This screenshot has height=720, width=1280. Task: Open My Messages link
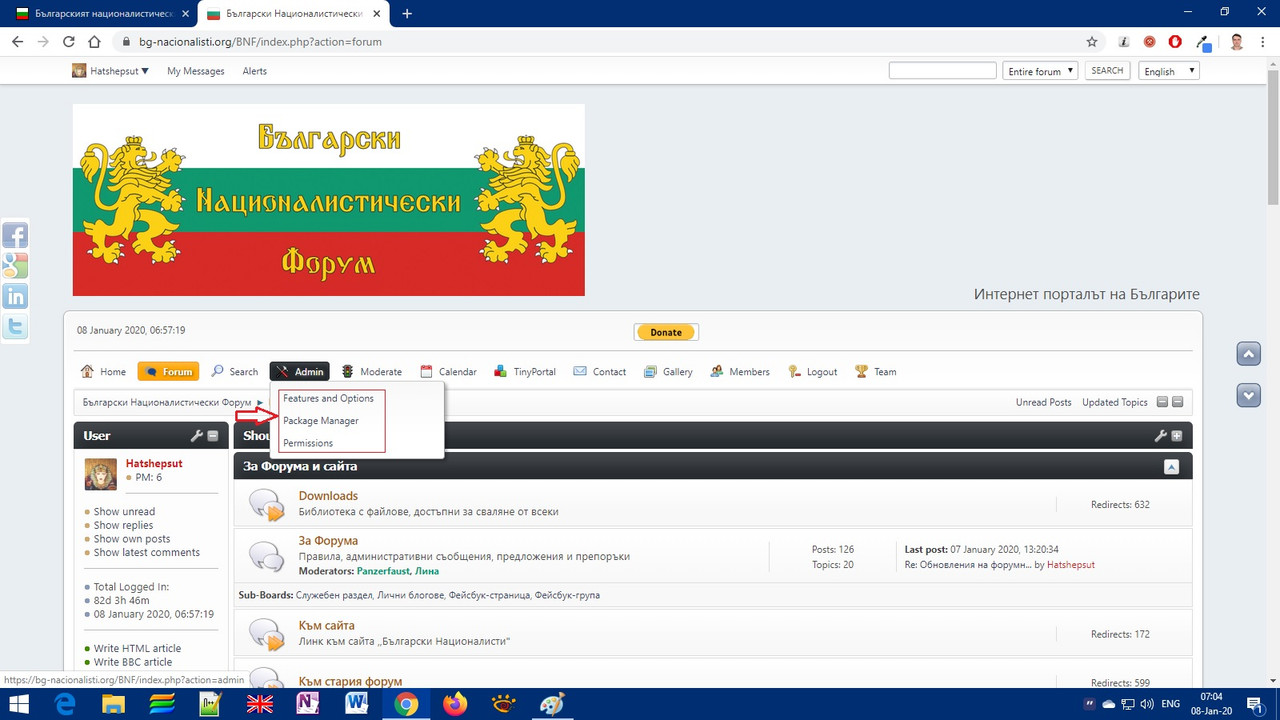[196, 71]
